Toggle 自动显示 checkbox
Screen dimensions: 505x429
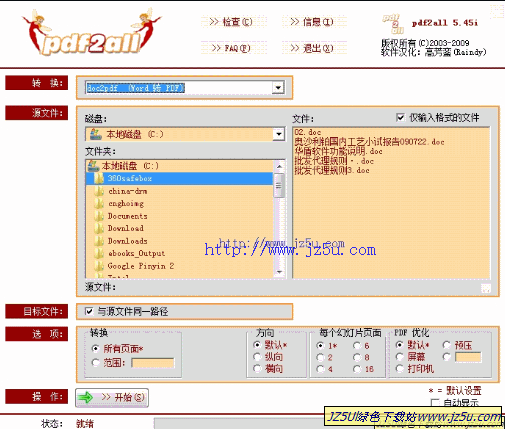click(x=435, y=403)
